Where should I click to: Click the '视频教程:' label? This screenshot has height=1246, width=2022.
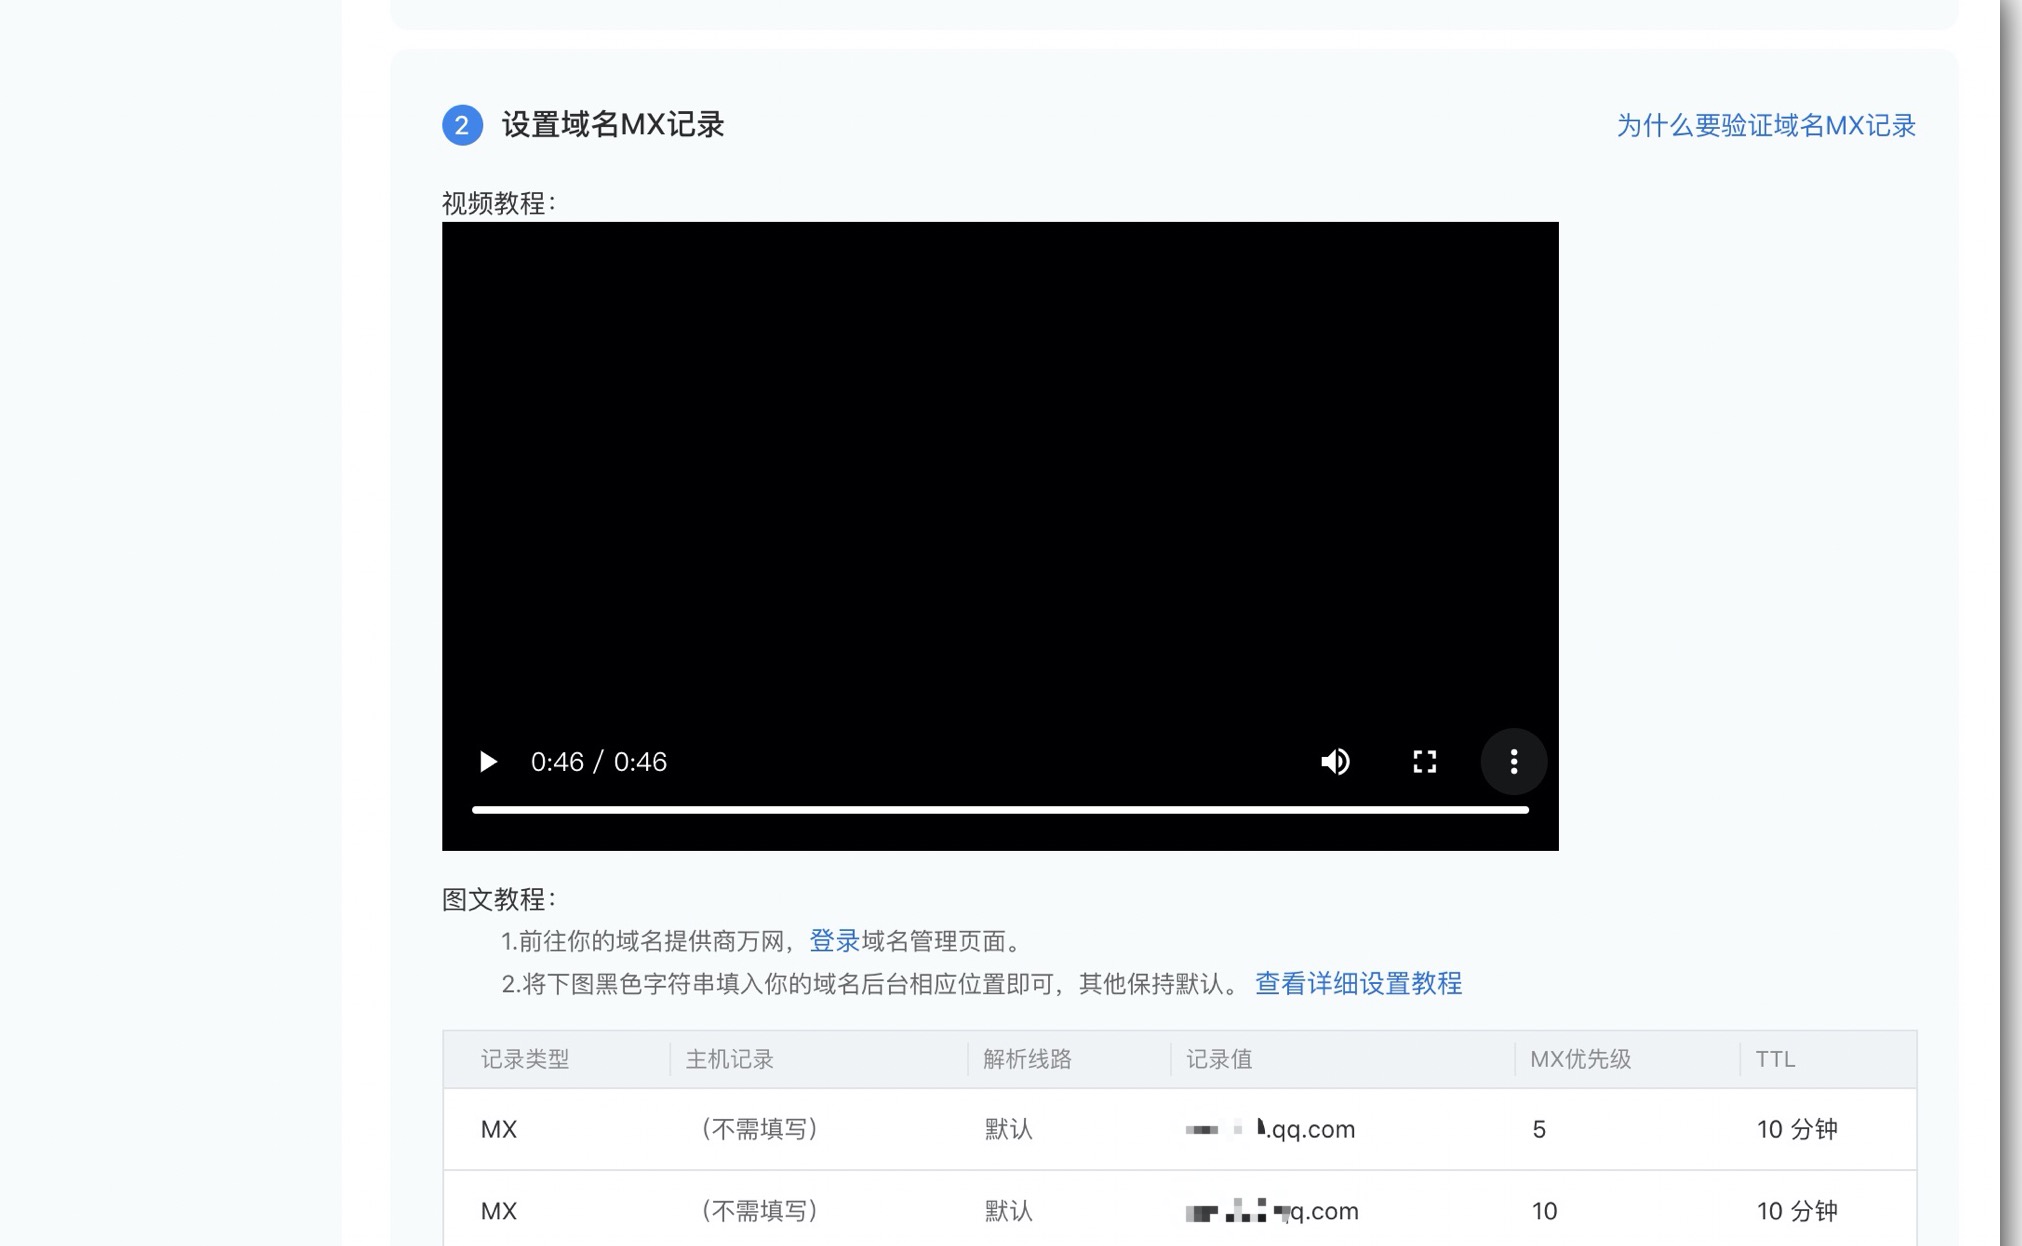tap(499, 201)
